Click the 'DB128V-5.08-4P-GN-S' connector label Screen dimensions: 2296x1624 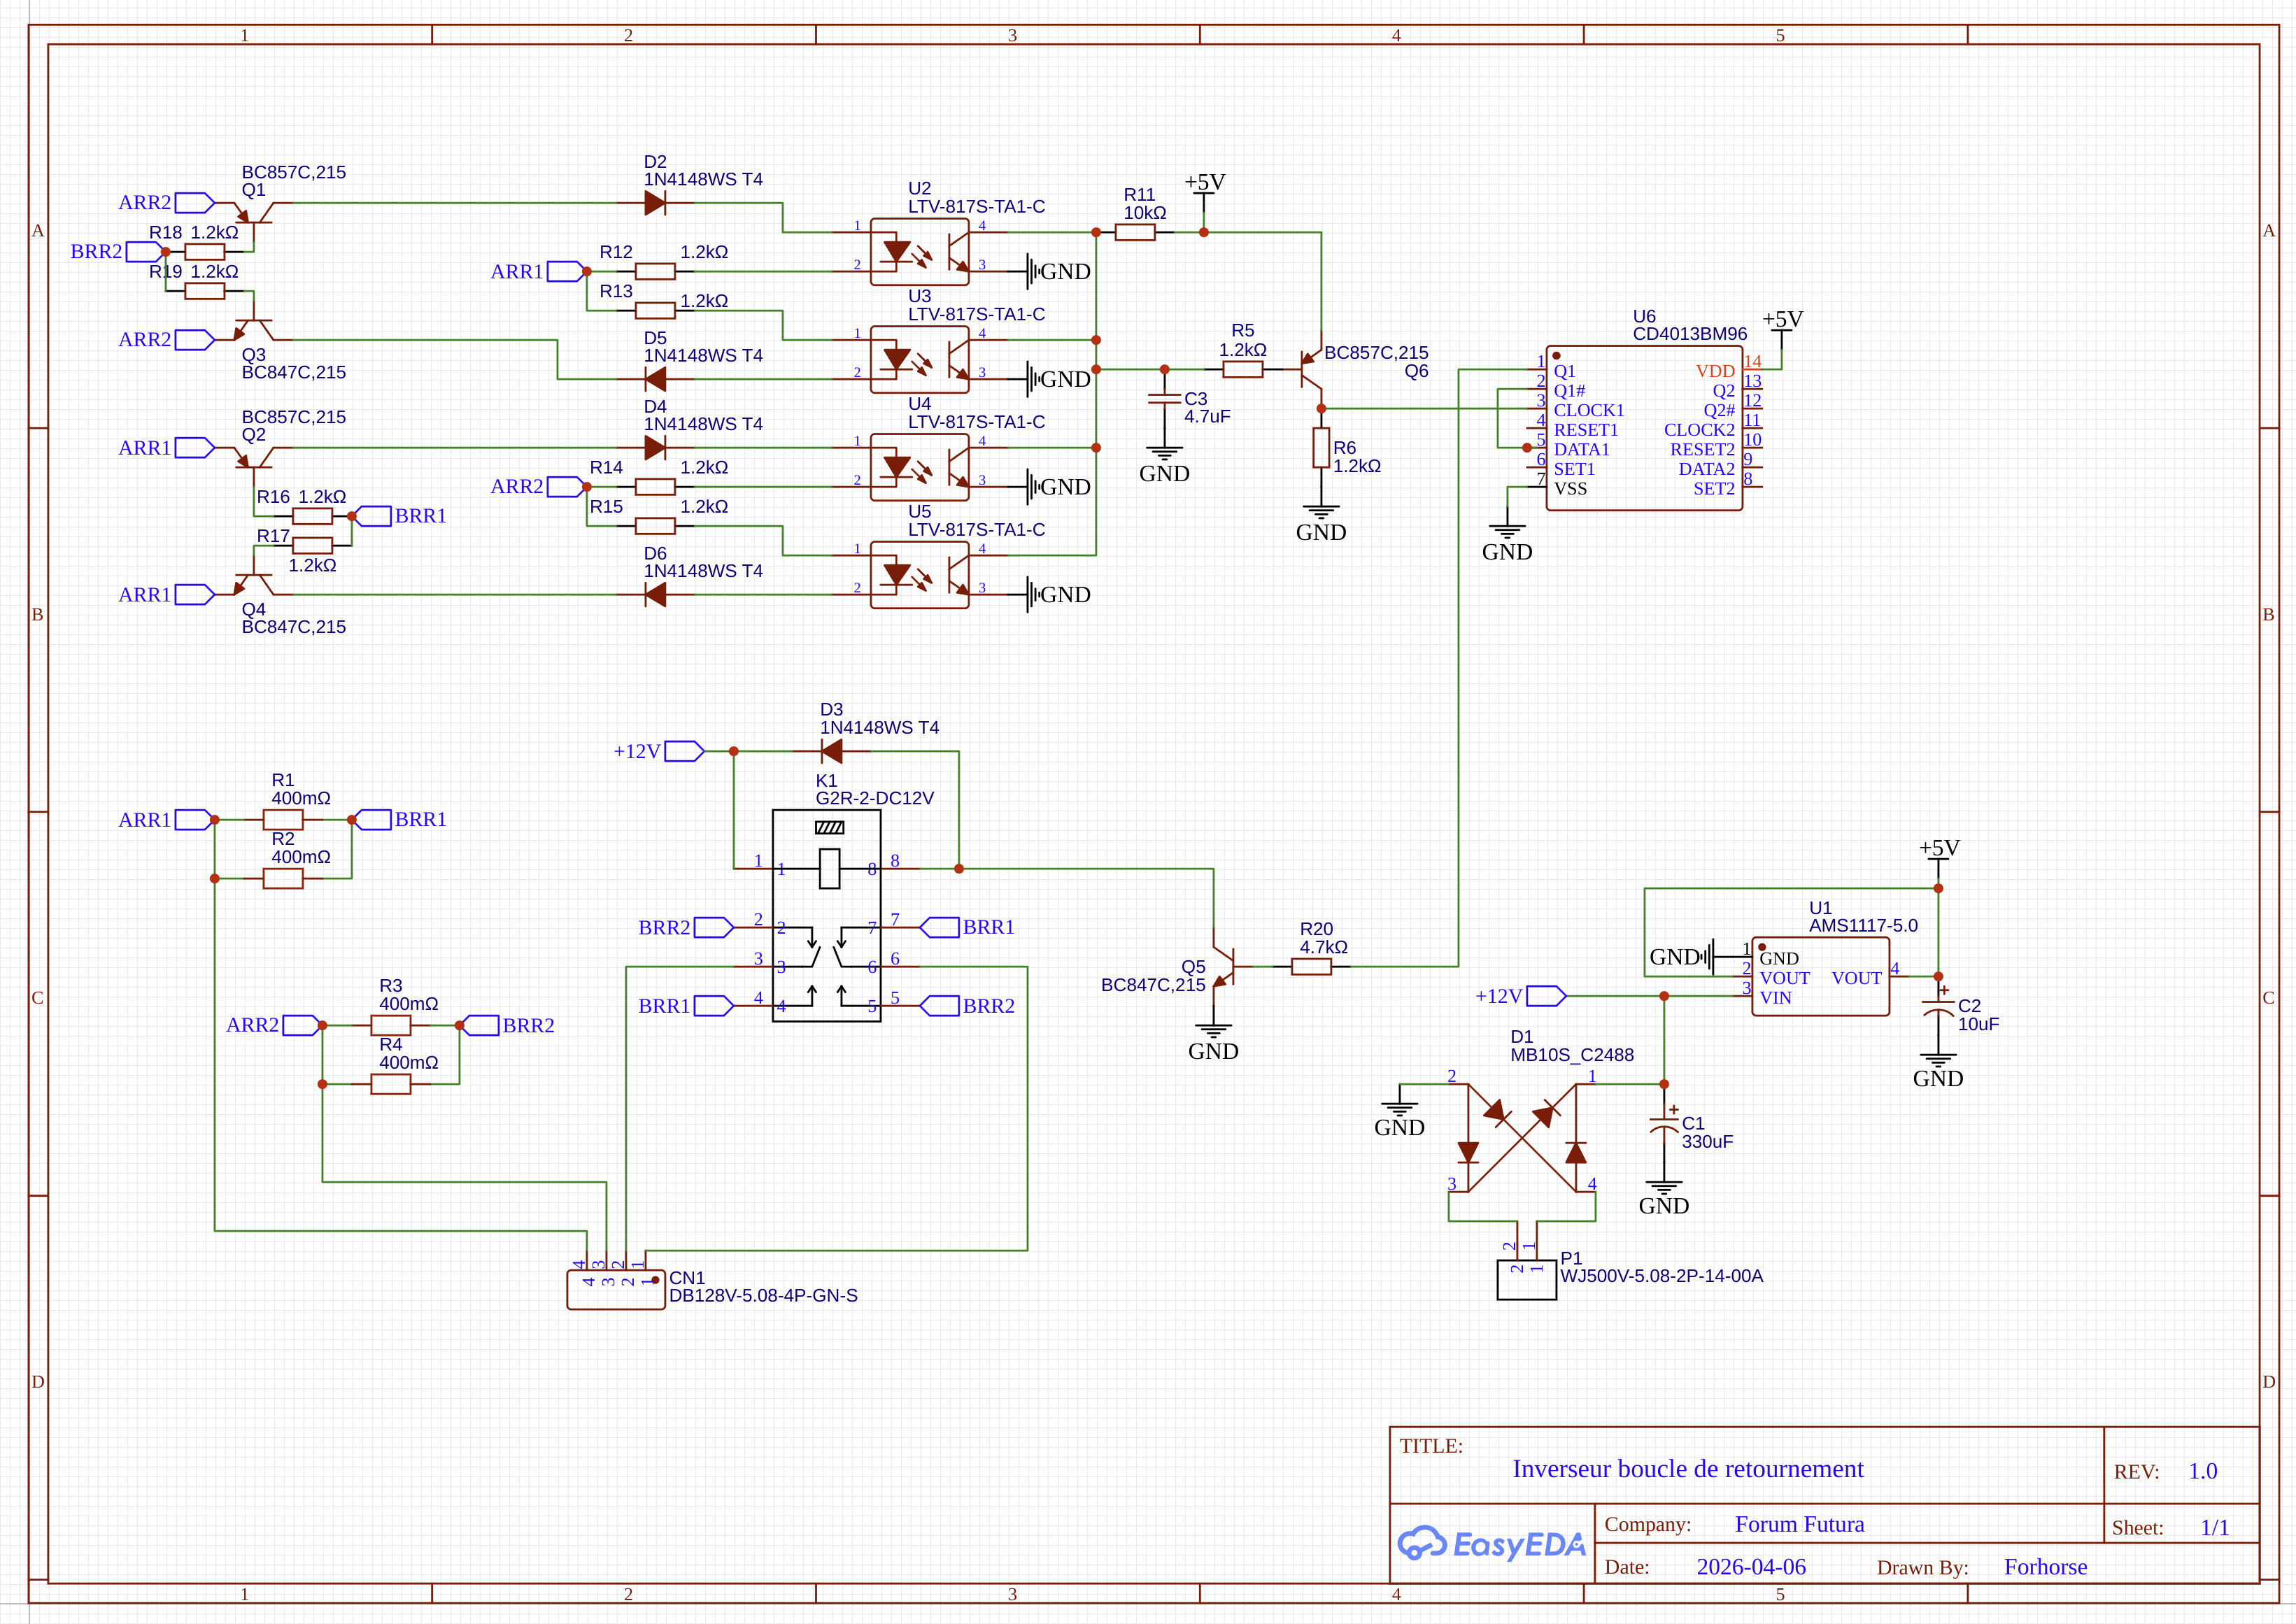pos(763,1296)
